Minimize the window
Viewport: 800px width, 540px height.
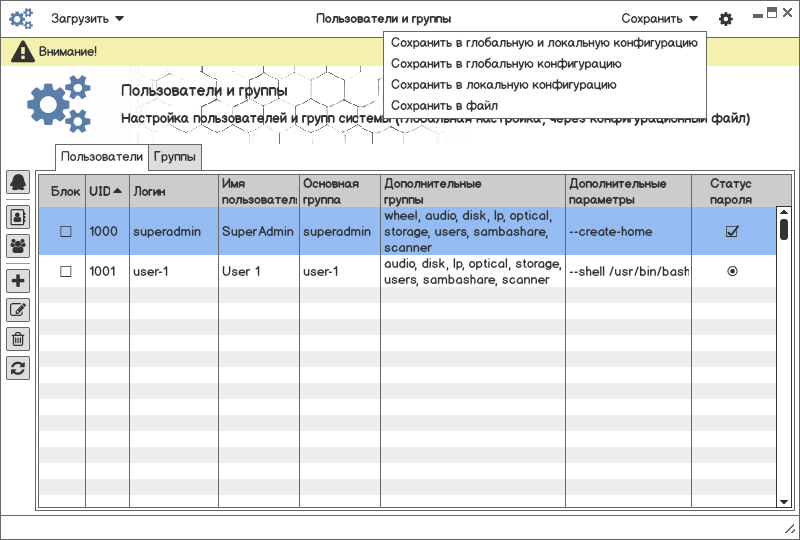pos(758,15)
